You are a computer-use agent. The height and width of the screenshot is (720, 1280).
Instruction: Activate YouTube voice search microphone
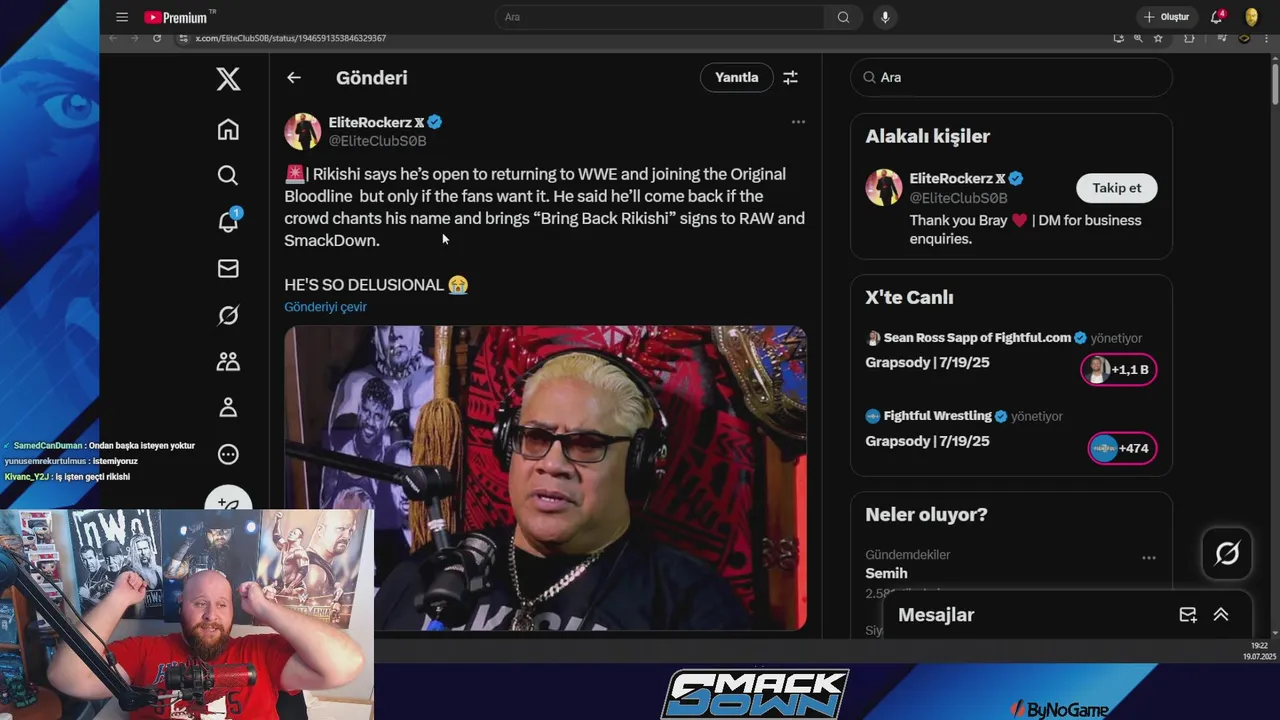pos(885,17)
